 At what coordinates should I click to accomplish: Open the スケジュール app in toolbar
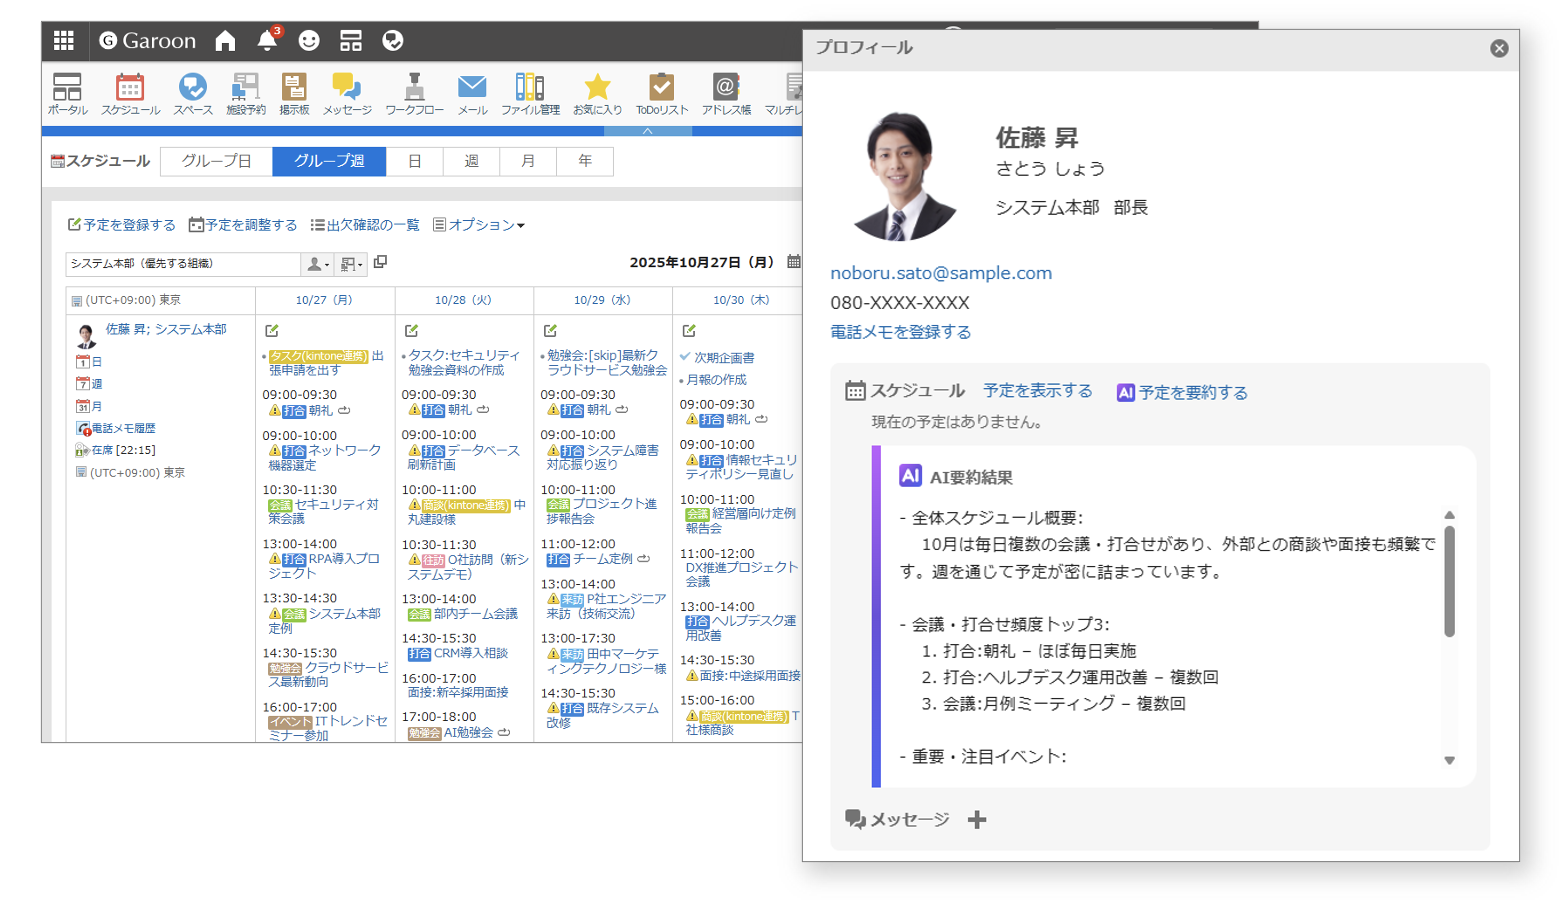tap(130, 95)
